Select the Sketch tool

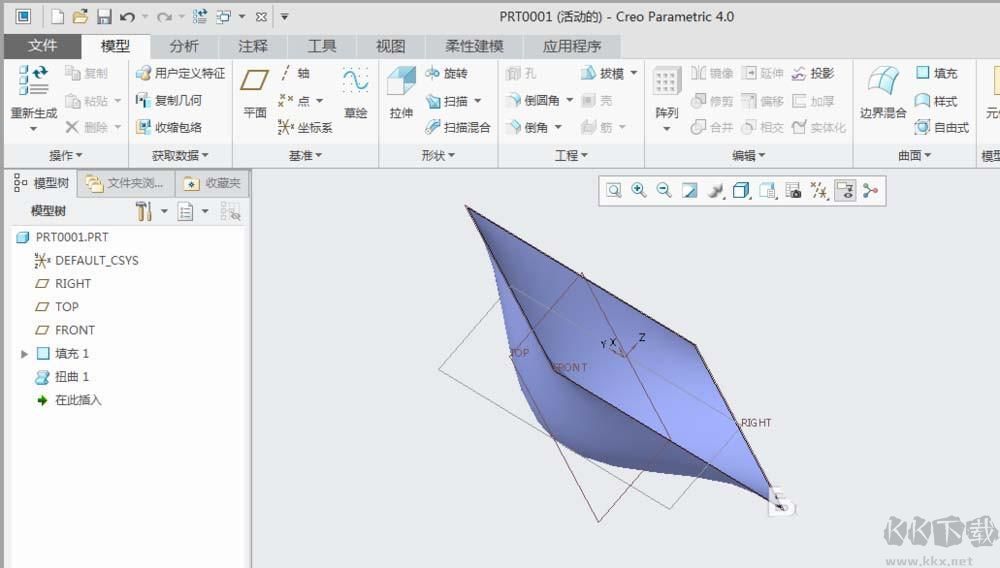[355, 93]
